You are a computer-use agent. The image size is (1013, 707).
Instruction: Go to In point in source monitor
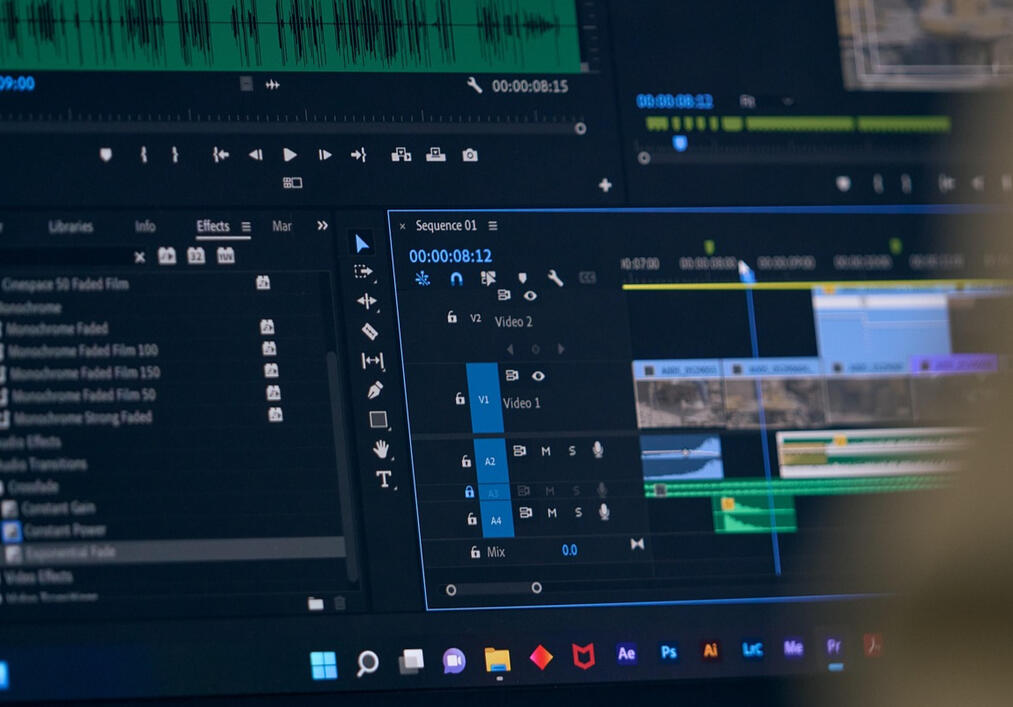click(221, 154)
